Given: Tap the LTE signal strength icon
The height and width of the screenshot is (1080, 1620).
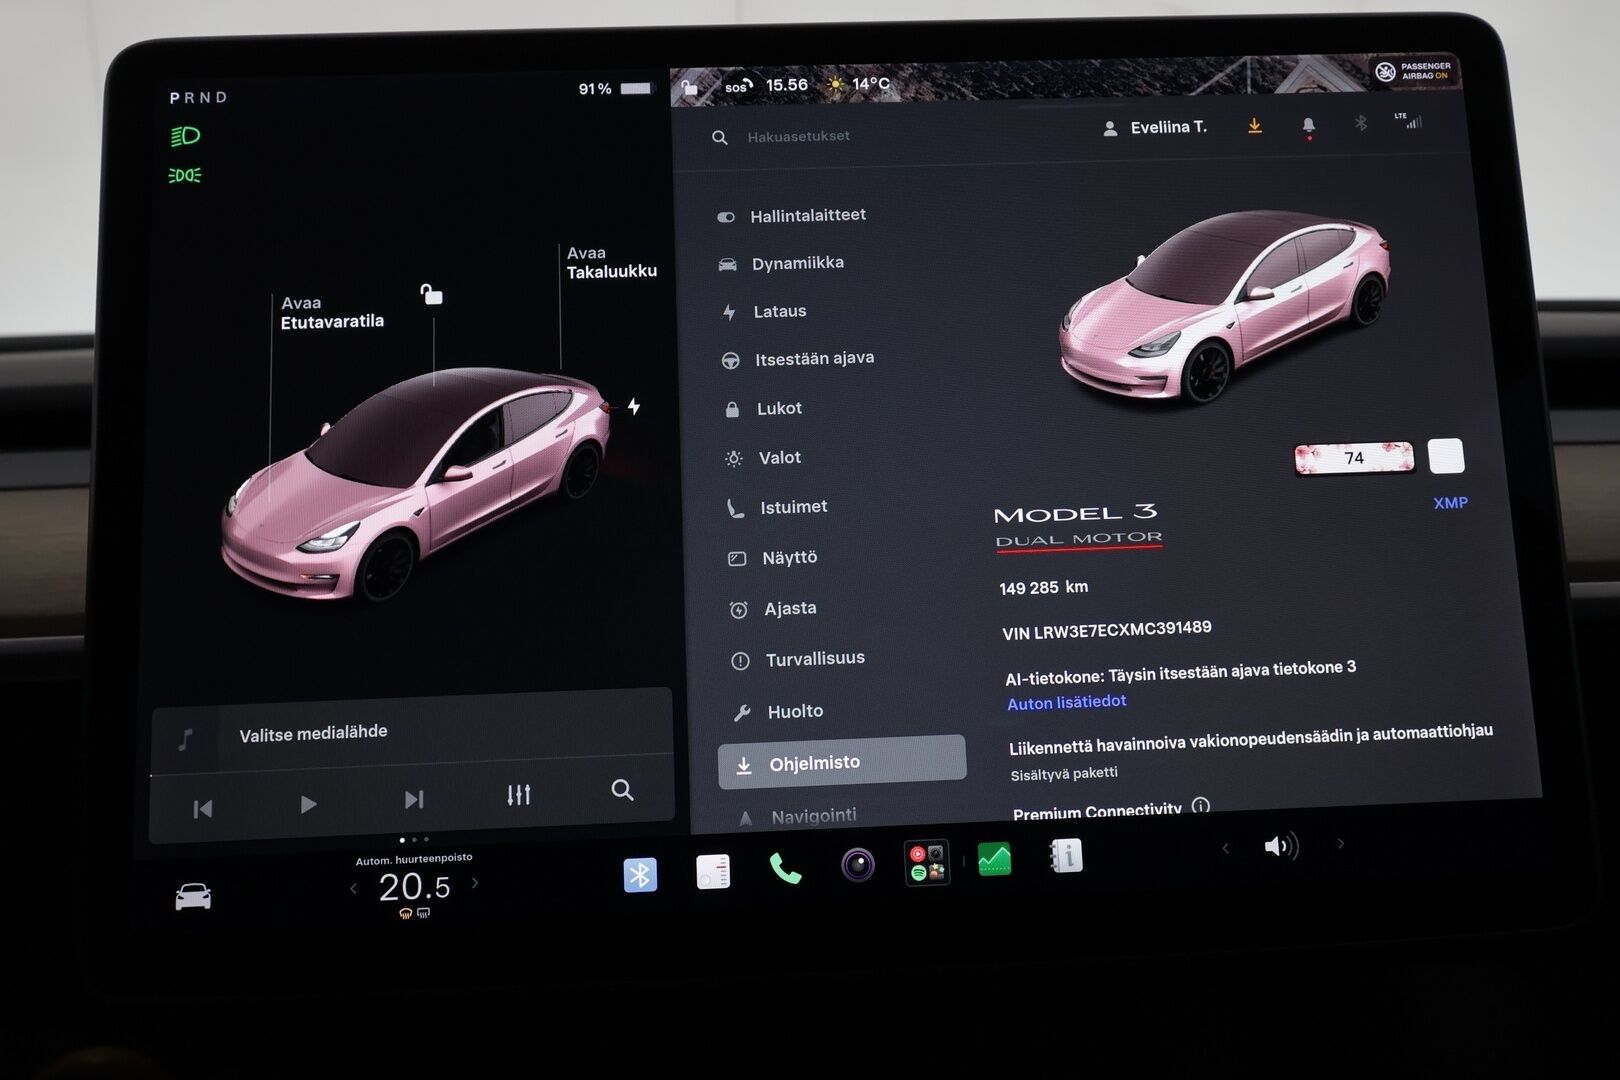Looking at the screenshot, I should click(x=1408, y=120).
